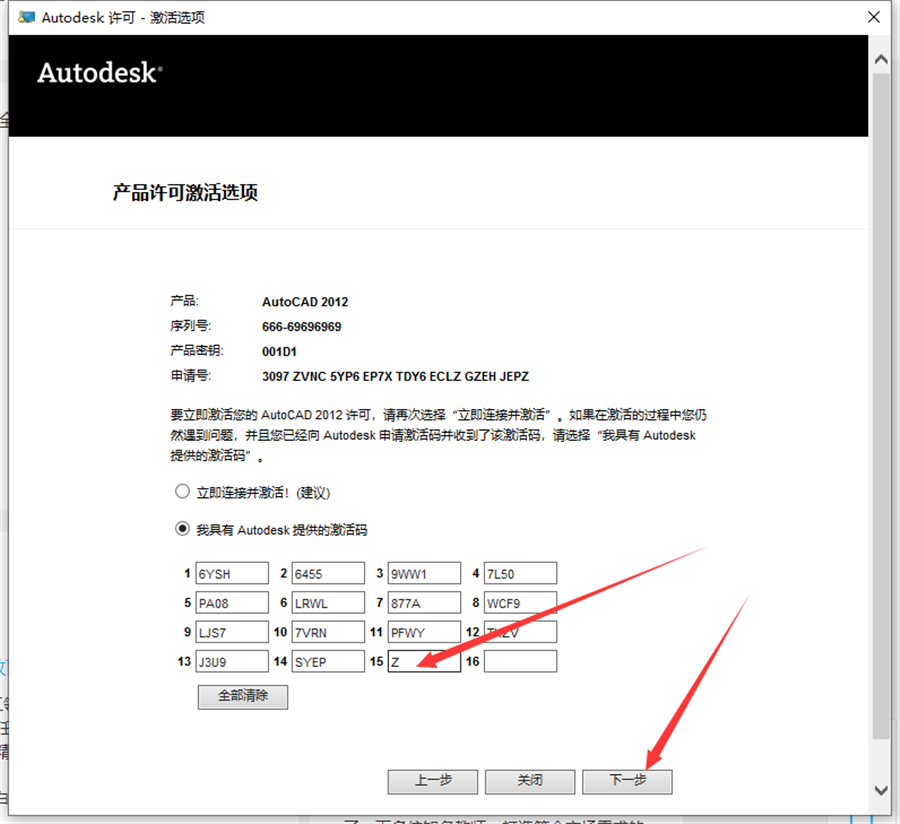900x824 pixels.
Task: Click activation code field 11 with PFWY
Action: (x=424, y=632)
